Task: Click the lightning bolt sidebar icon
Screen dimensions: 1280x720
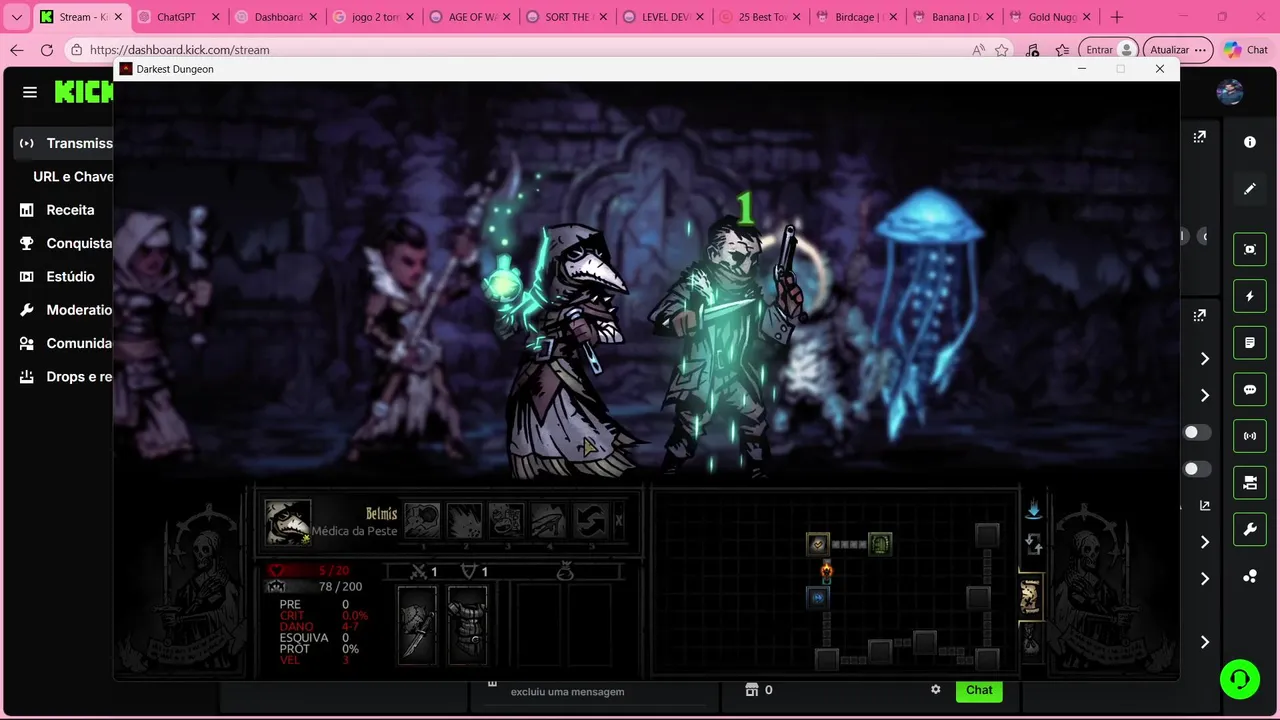Action: (1249, 296)
